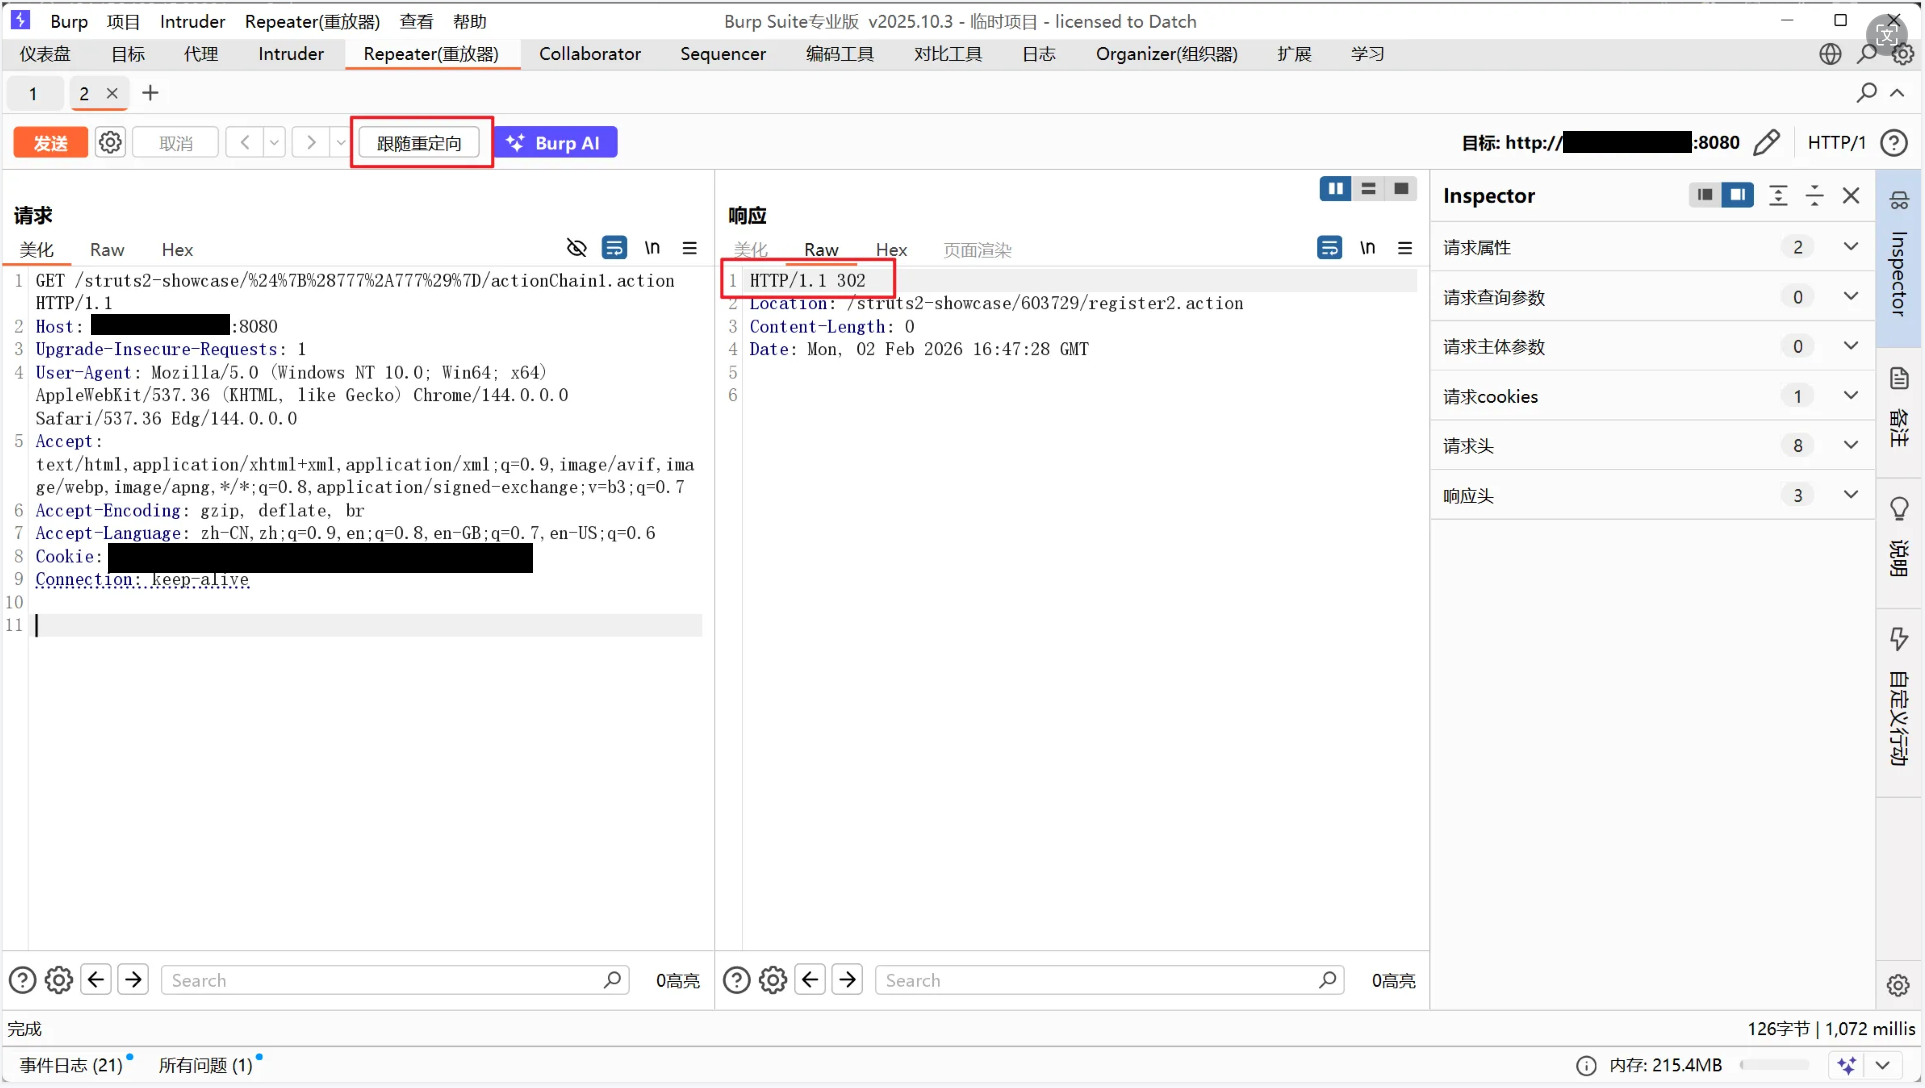This screenshot has height=1088, width=1925.
Task: Open history-back dropdown arrow
Action: 274,143
